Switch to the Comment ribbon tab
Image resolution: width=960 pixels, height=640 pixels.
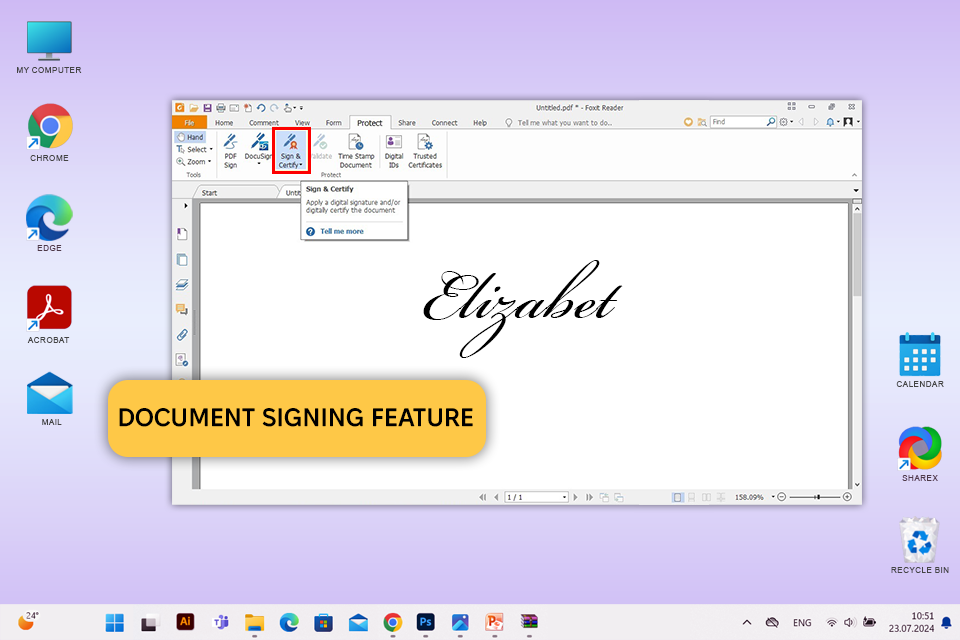pyautogui.click(x=264, y=122)
